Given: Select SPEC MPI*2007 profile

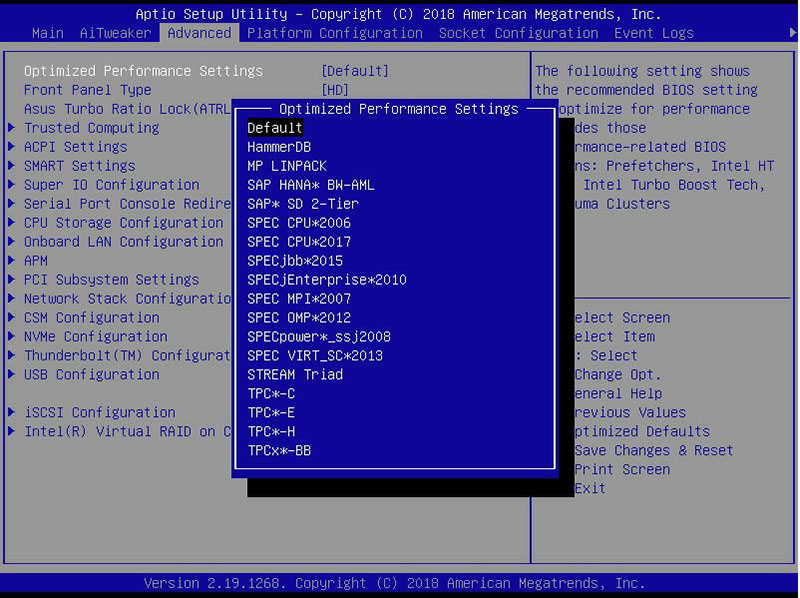Looking at the screenshot, I should [x=299, y=298].
